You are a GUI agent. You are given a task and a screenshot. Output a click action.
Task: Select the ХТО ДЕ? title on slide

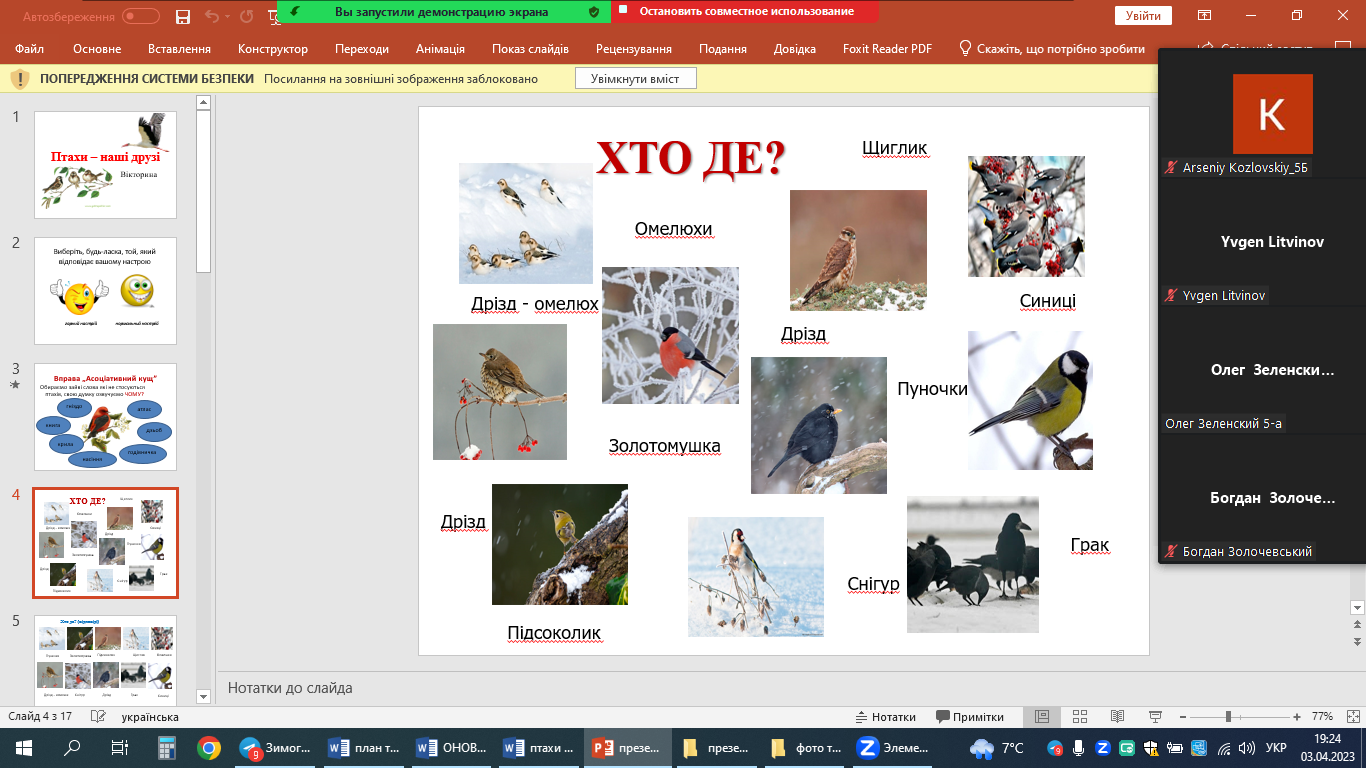pyautogui.click(x=691, y=157)
